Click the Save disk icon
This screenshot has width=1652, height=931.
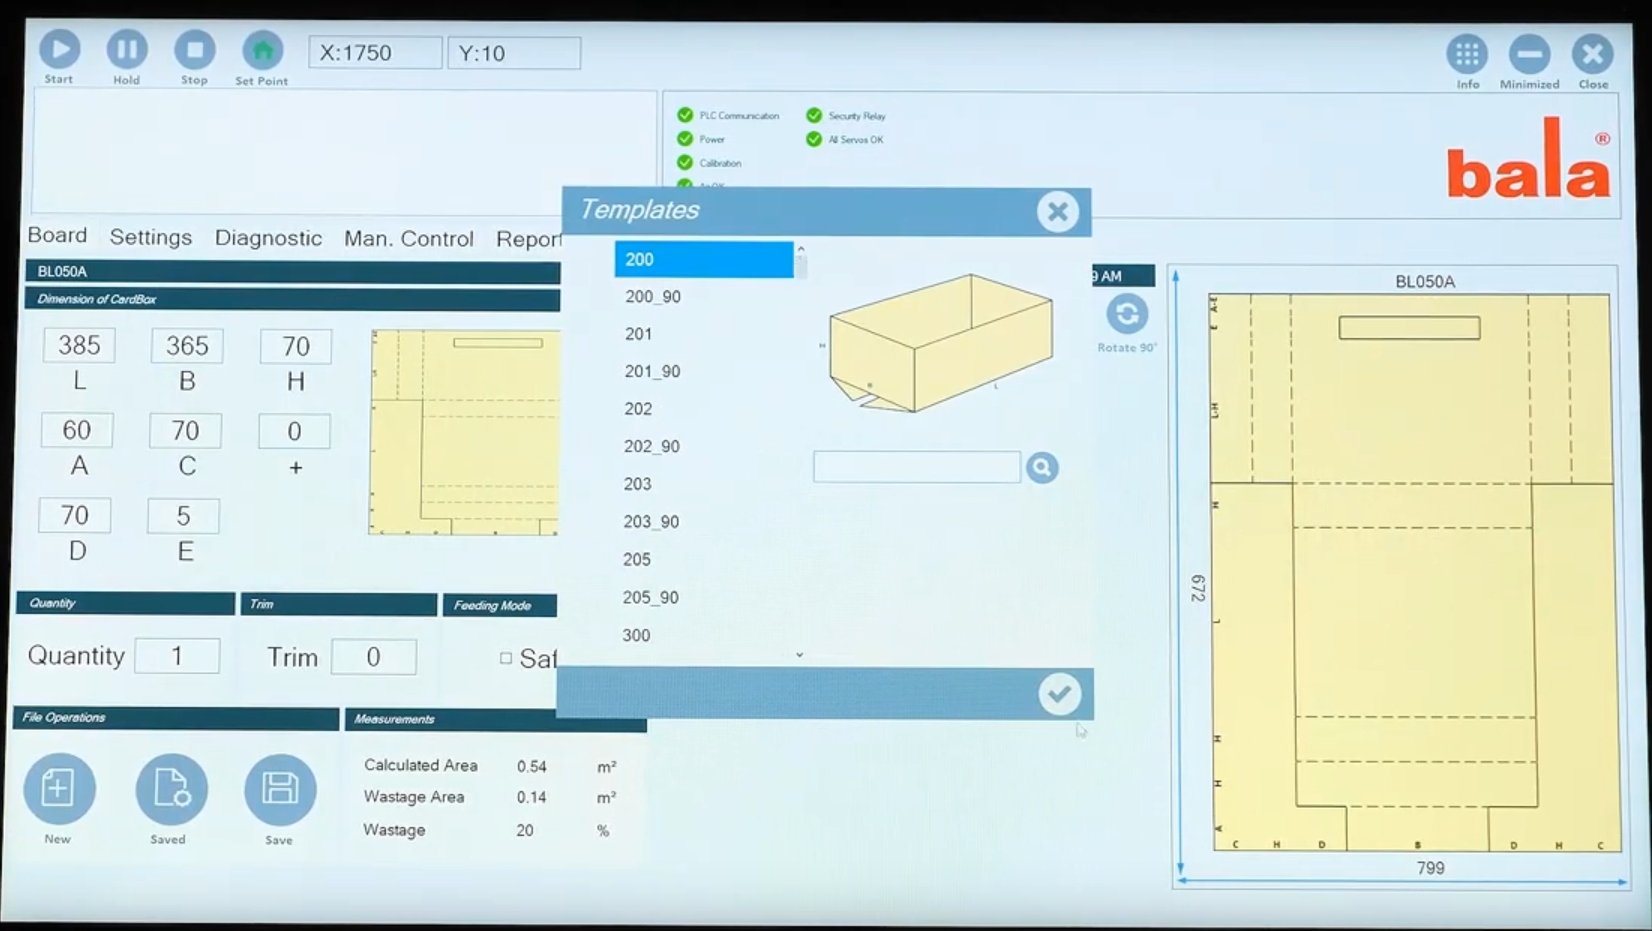[280, 789]
